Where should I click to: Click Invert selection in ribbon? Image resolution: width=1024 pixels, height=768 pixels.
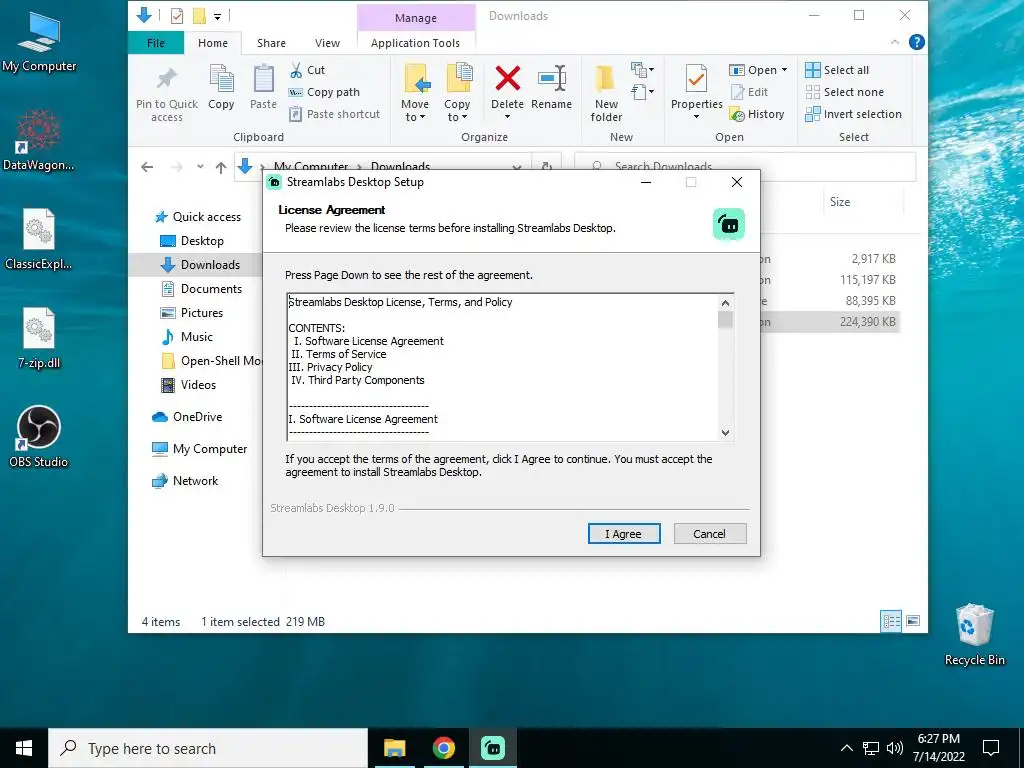pos(854,114)
